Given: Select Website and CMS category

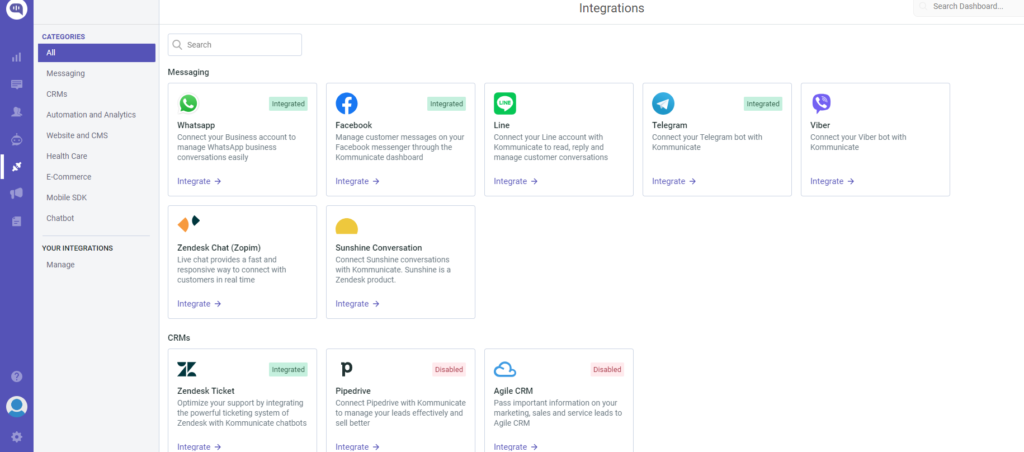Looking at the screenshot, I should [x=77, y=135].
